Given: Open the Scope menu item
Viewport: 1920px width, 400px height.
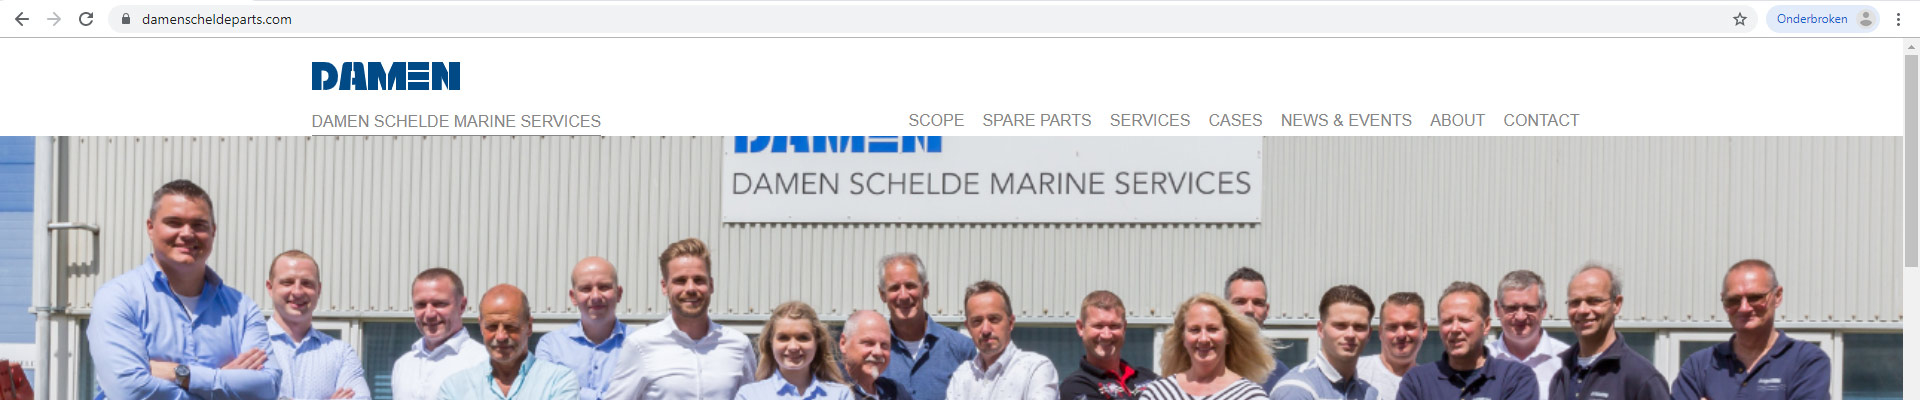Looking at the screenshot, I should (x=936, y=120).
